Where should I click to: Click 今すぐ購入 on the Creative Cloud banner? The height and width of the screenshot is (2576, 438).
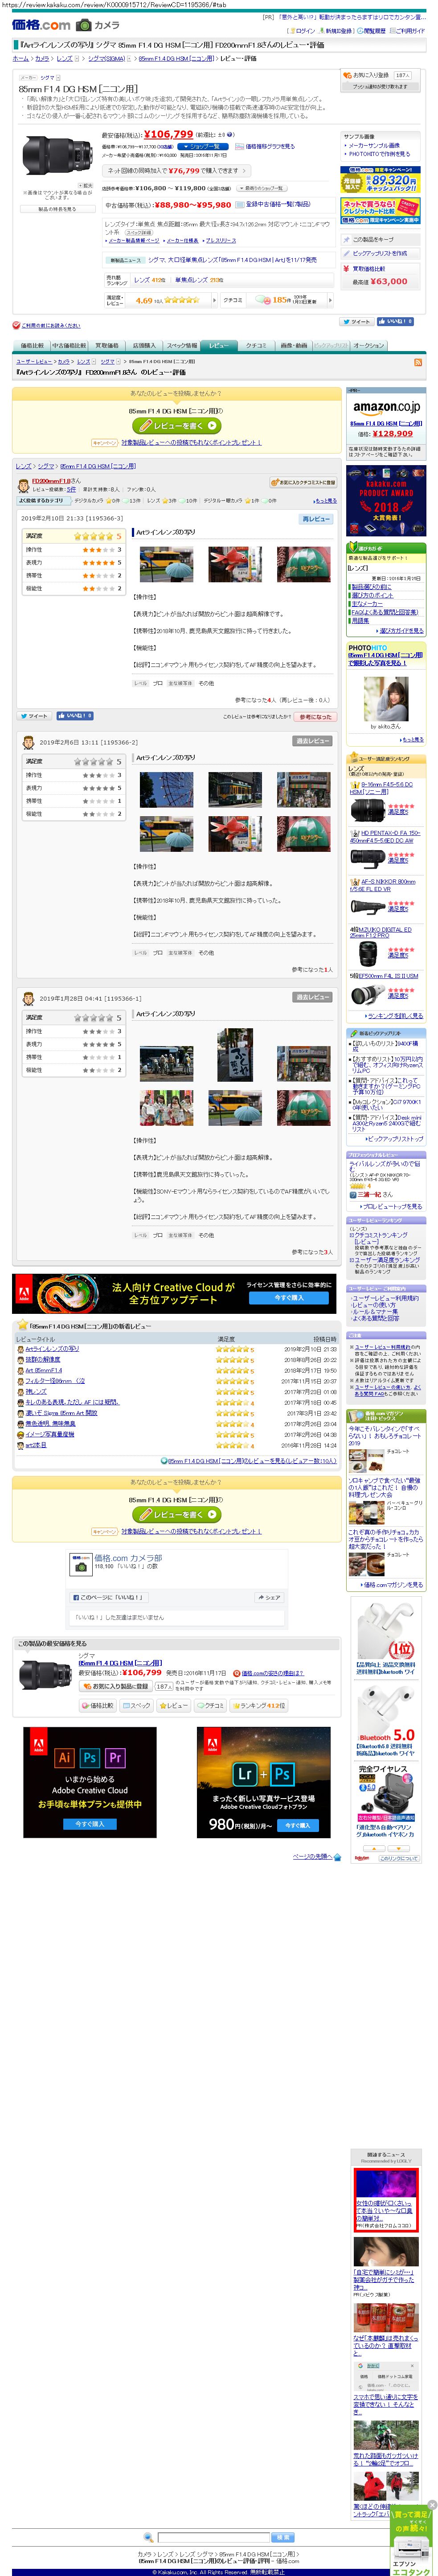[x=289, y=1298]
